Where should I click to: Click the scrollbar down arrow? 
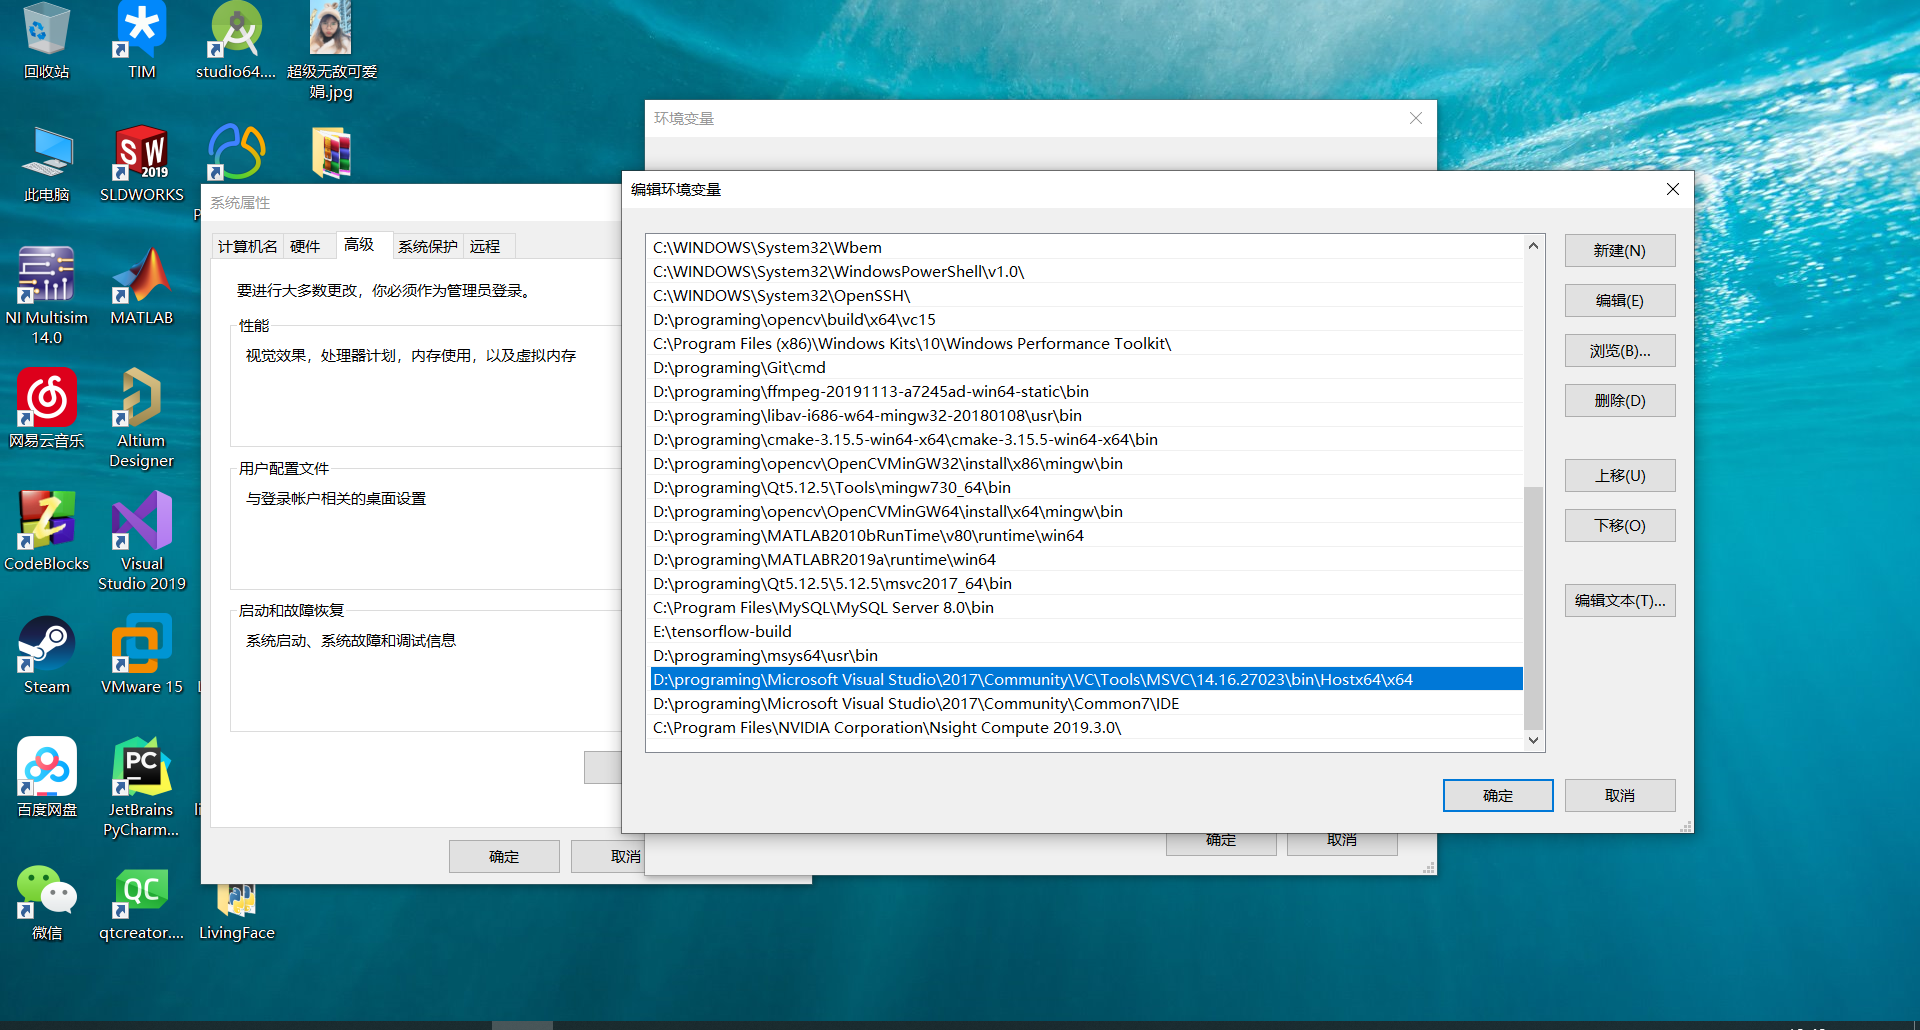pos(1533,740)
